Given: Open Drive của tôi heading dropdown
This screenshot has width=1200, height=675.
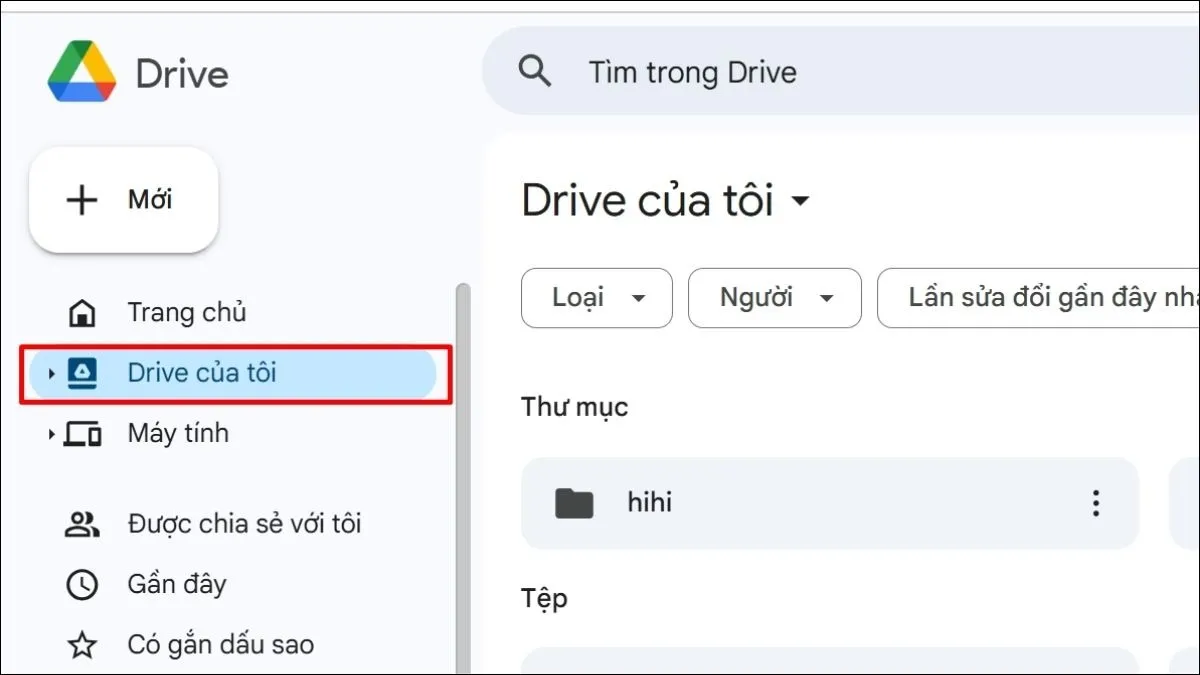Looking at the screenshot, I should 800,201.
